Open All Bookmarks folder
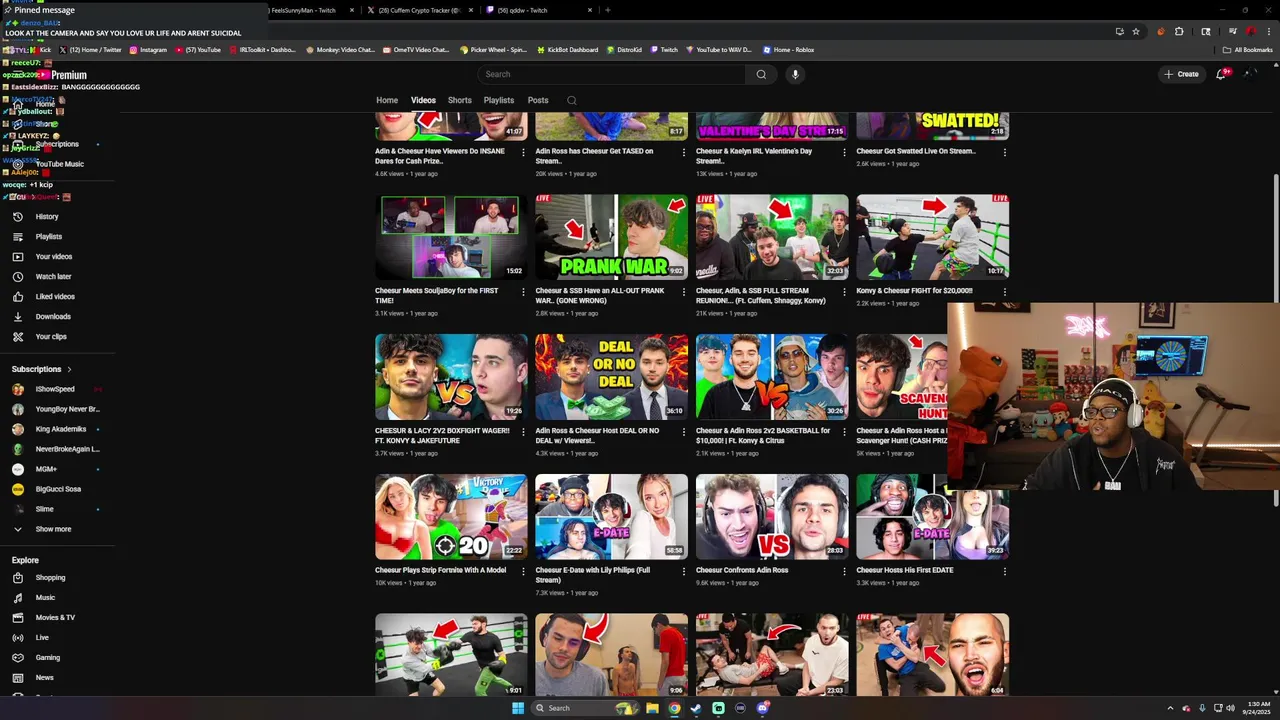 pyautogui.click(x=1247, y=49)
